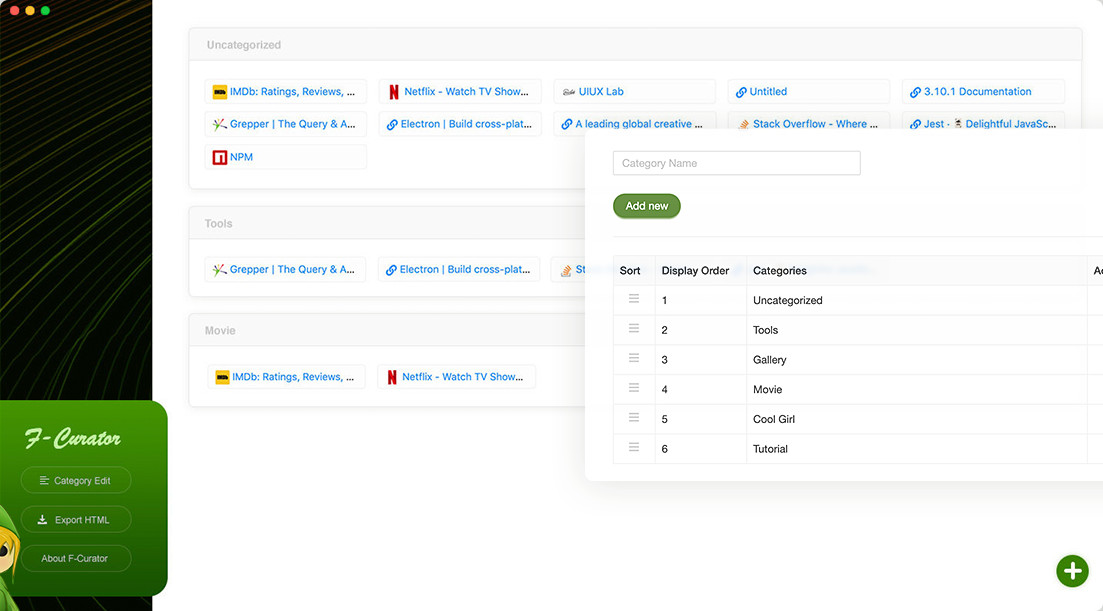
Task: Click drag handle for Tools row
Action: click(634, 328)
